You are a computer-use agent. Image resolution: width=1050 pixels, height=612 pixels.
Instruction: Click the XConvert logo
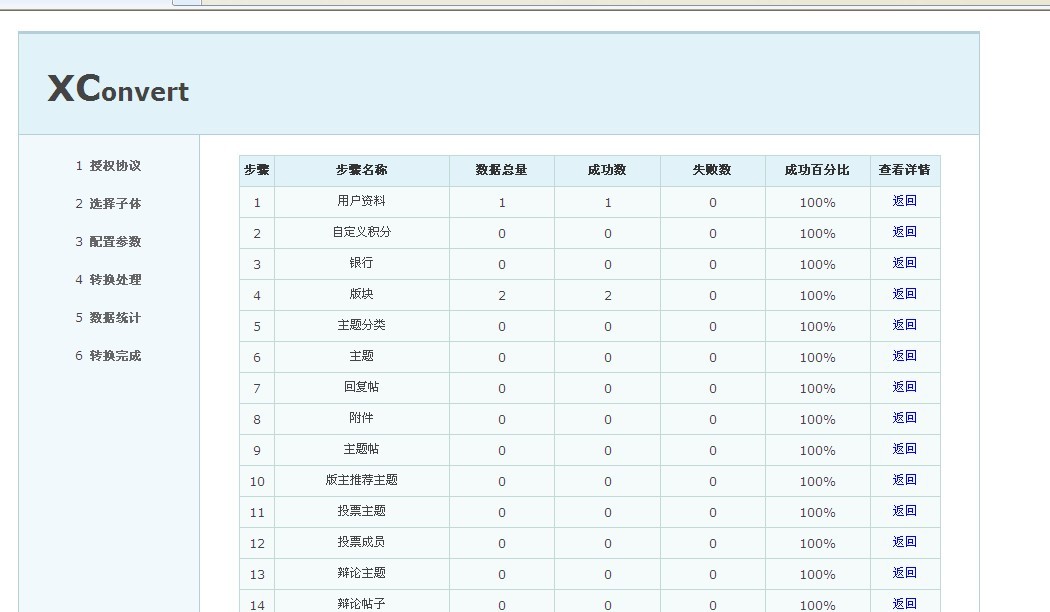(x=119, y=89)
